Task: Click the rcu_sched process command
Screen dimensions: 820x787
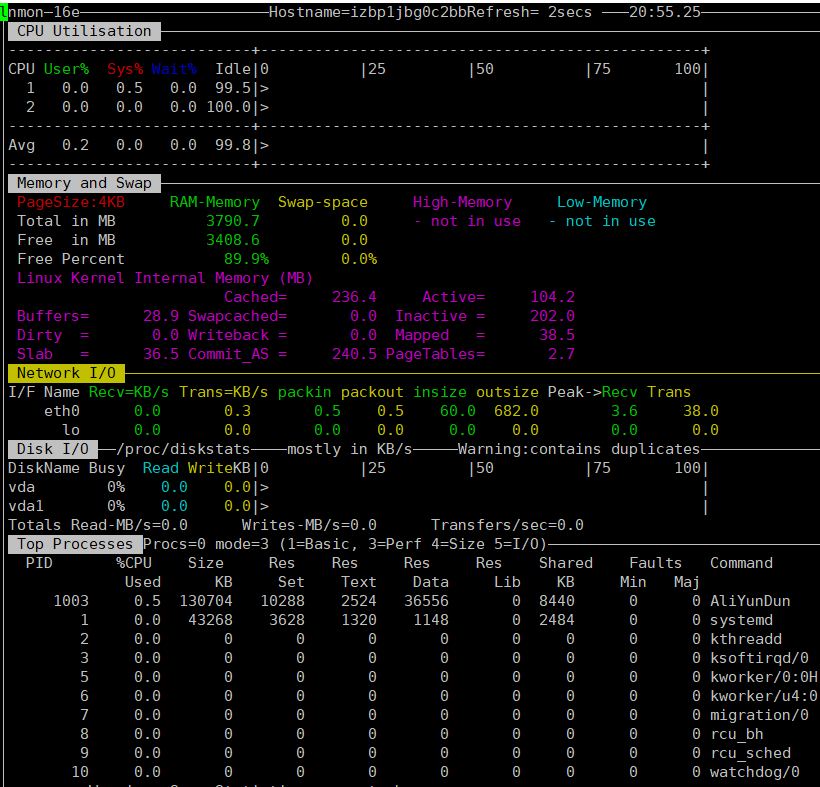Action: click(750, 753)
